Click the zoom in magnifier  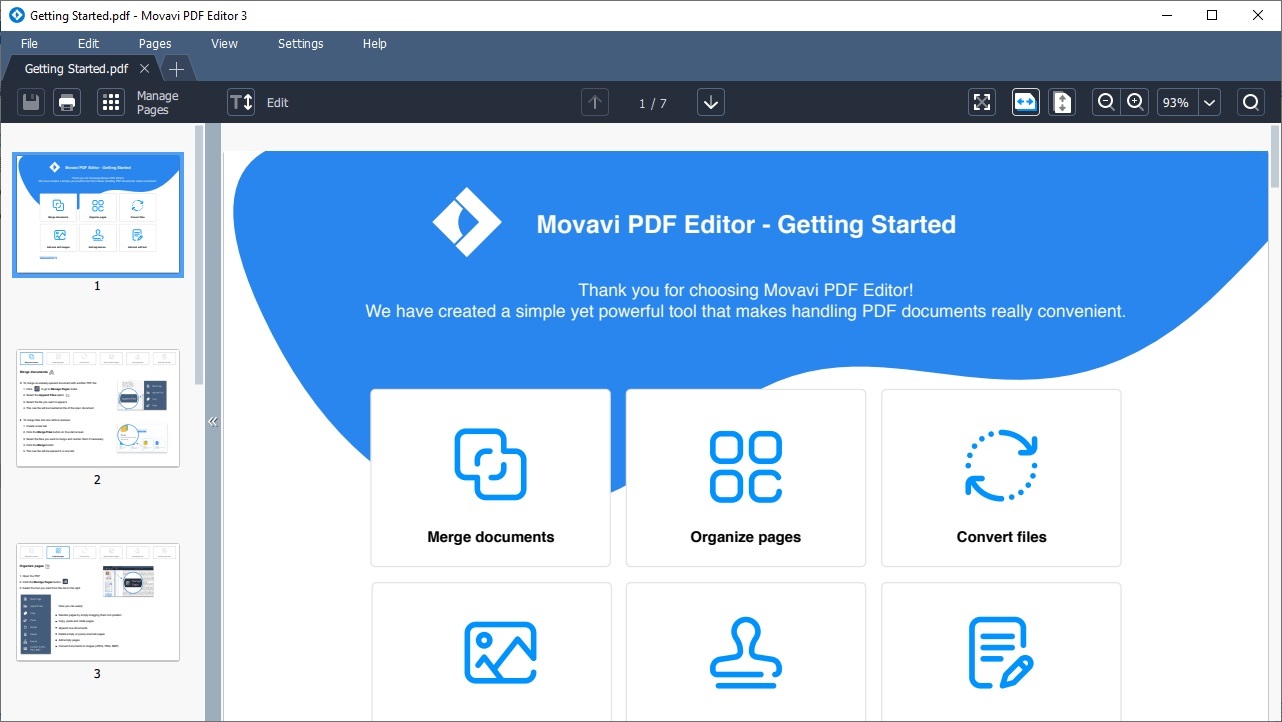point(1135,102)
